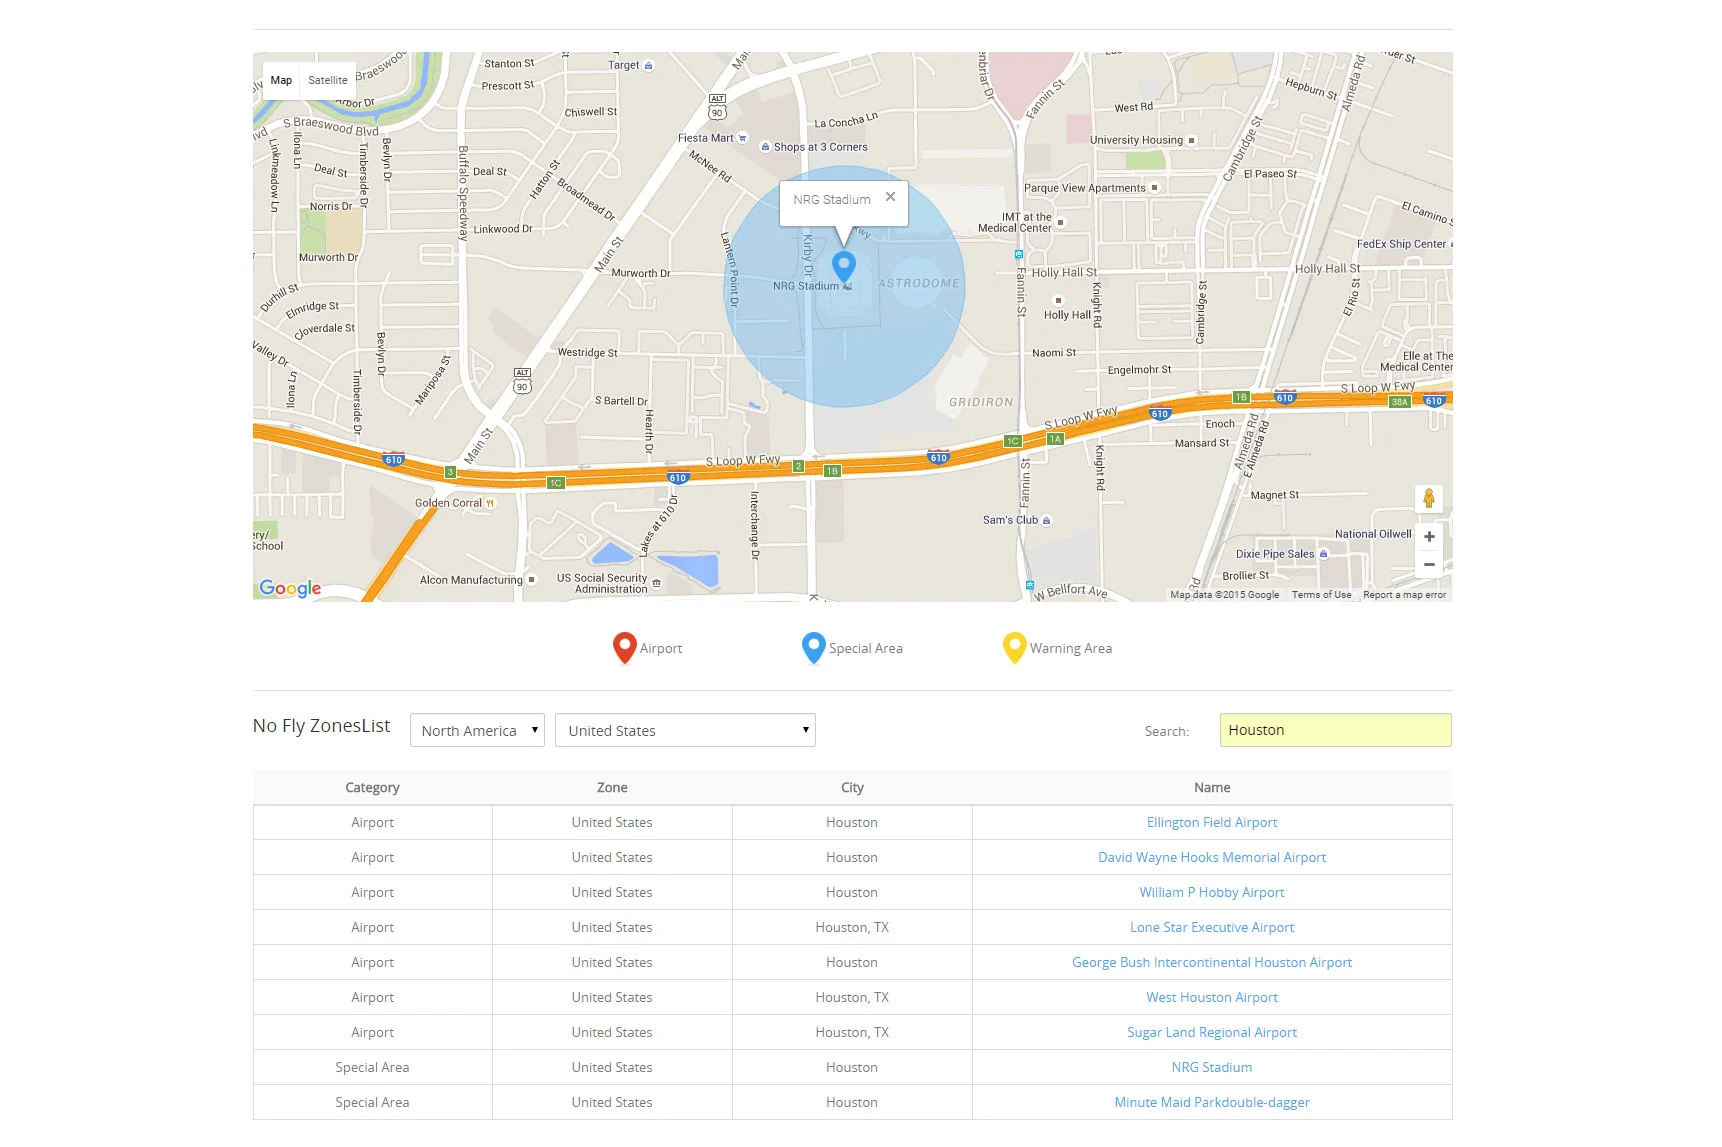Viewport: 1722px width, 1147px height.
Task: Open William P Hobby Airport link
Action: point(1212,892)
